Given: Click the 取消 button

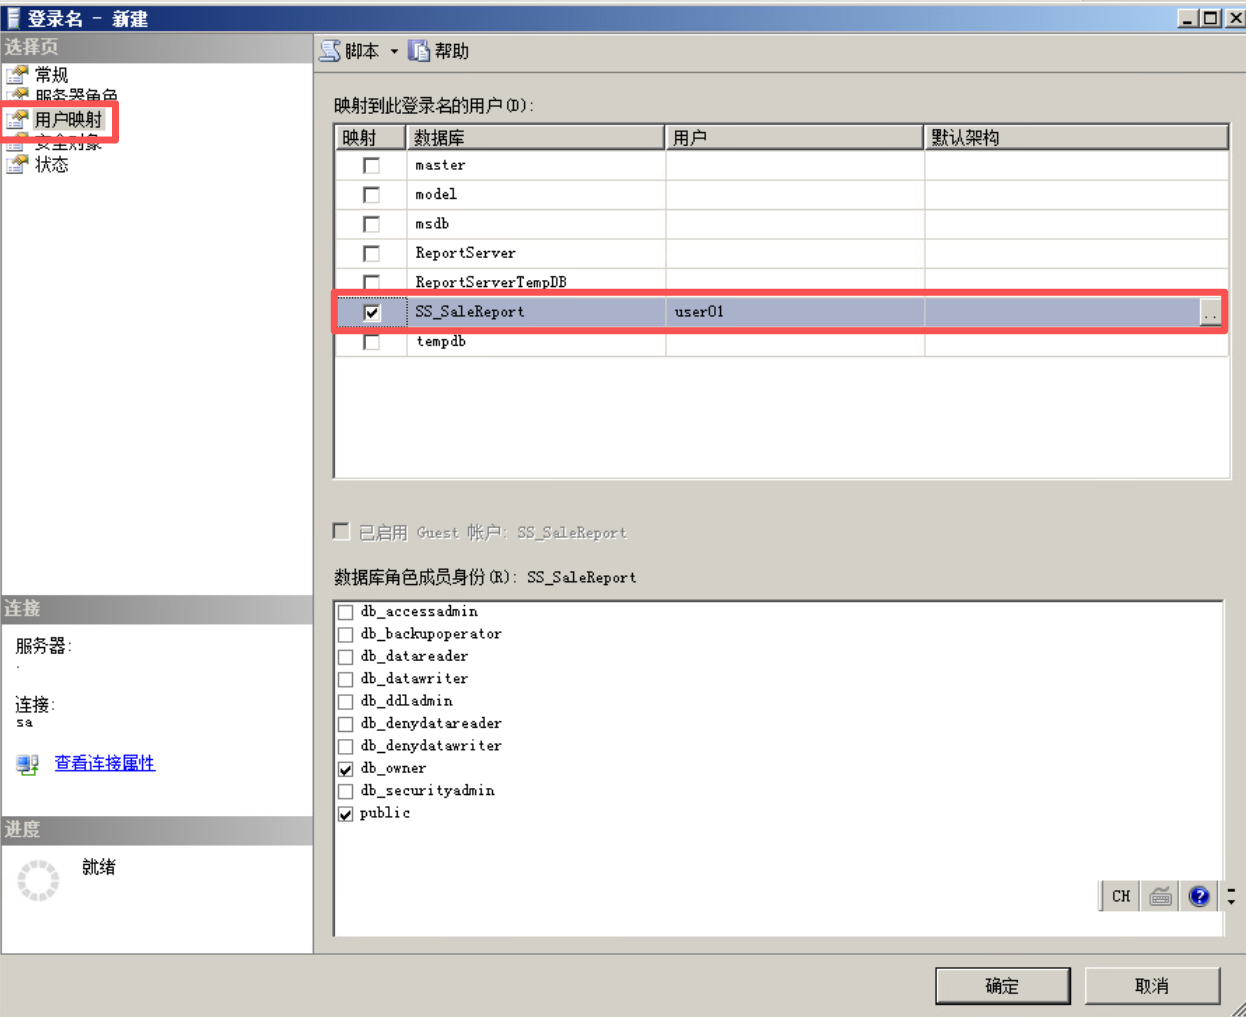Looking at the screenshot, I should click(x=1152, y=985).
